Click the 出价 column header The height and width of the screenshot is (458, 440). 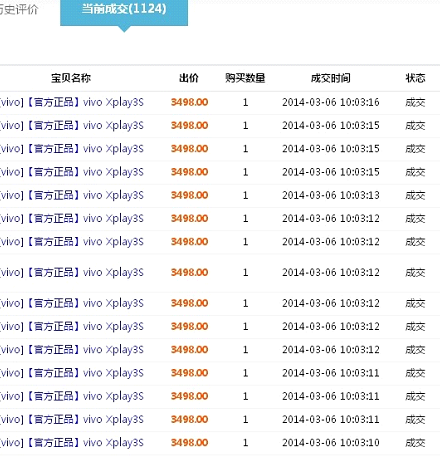click(x=189, y=78)
